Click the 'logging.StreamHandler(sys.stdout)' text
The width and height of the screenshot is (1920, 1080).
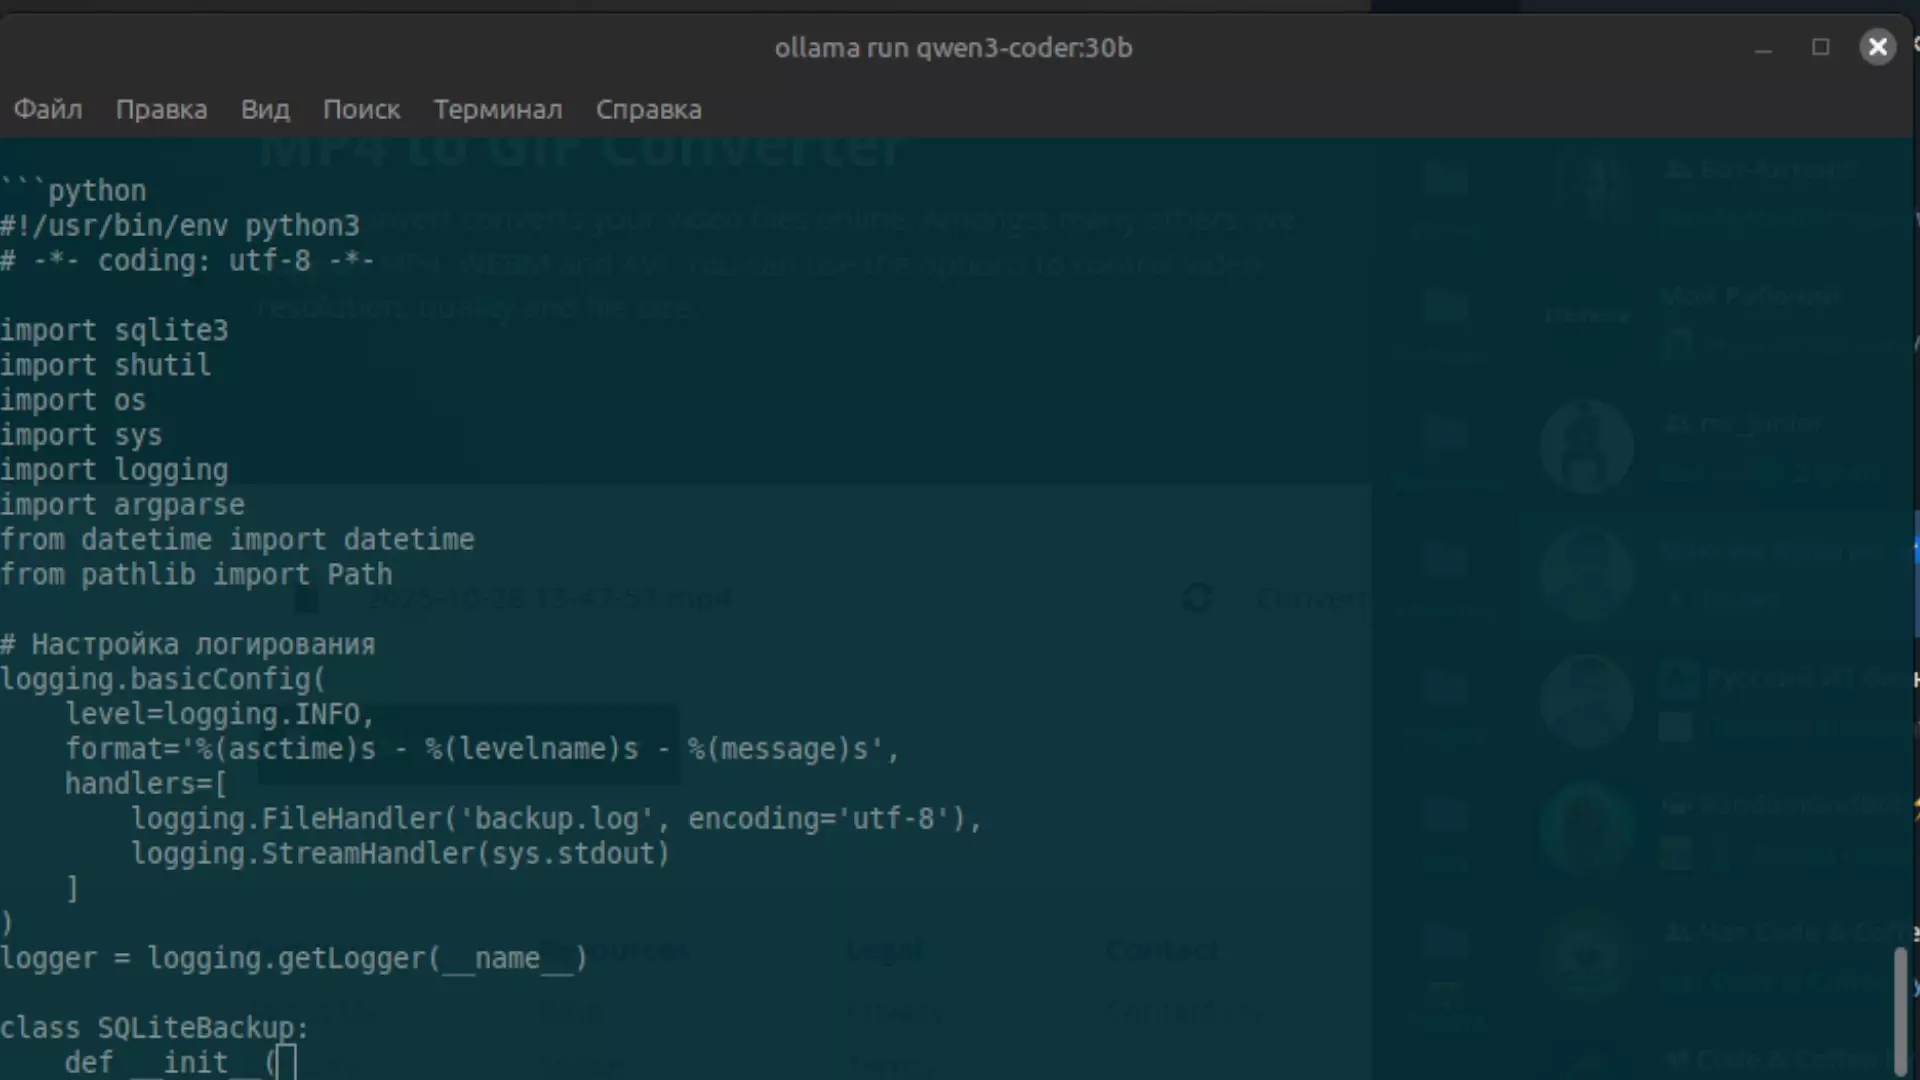coord(400,854)
